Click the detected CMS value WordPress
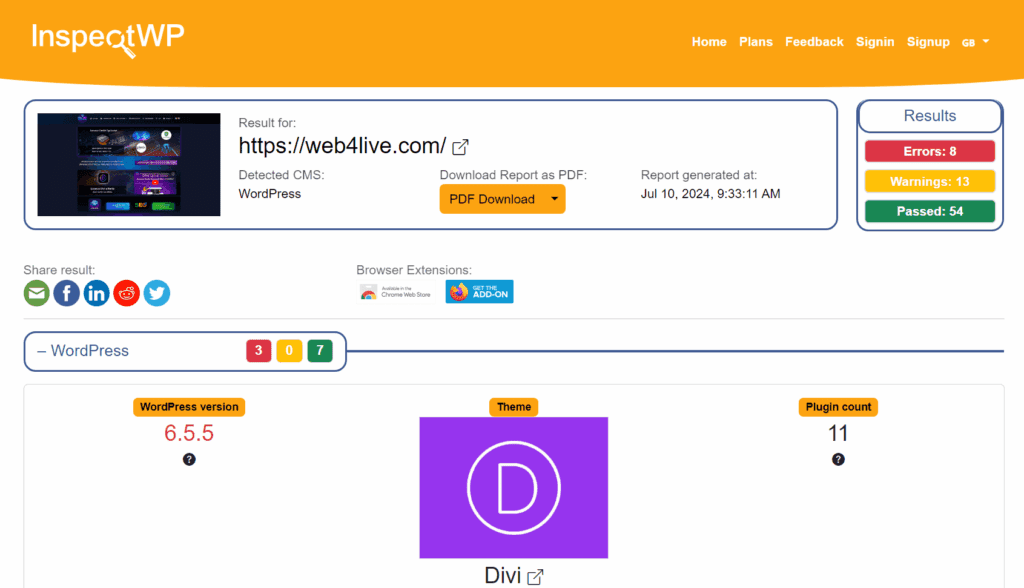This screenshot has width=1024, height=588. tap(270, 194)
